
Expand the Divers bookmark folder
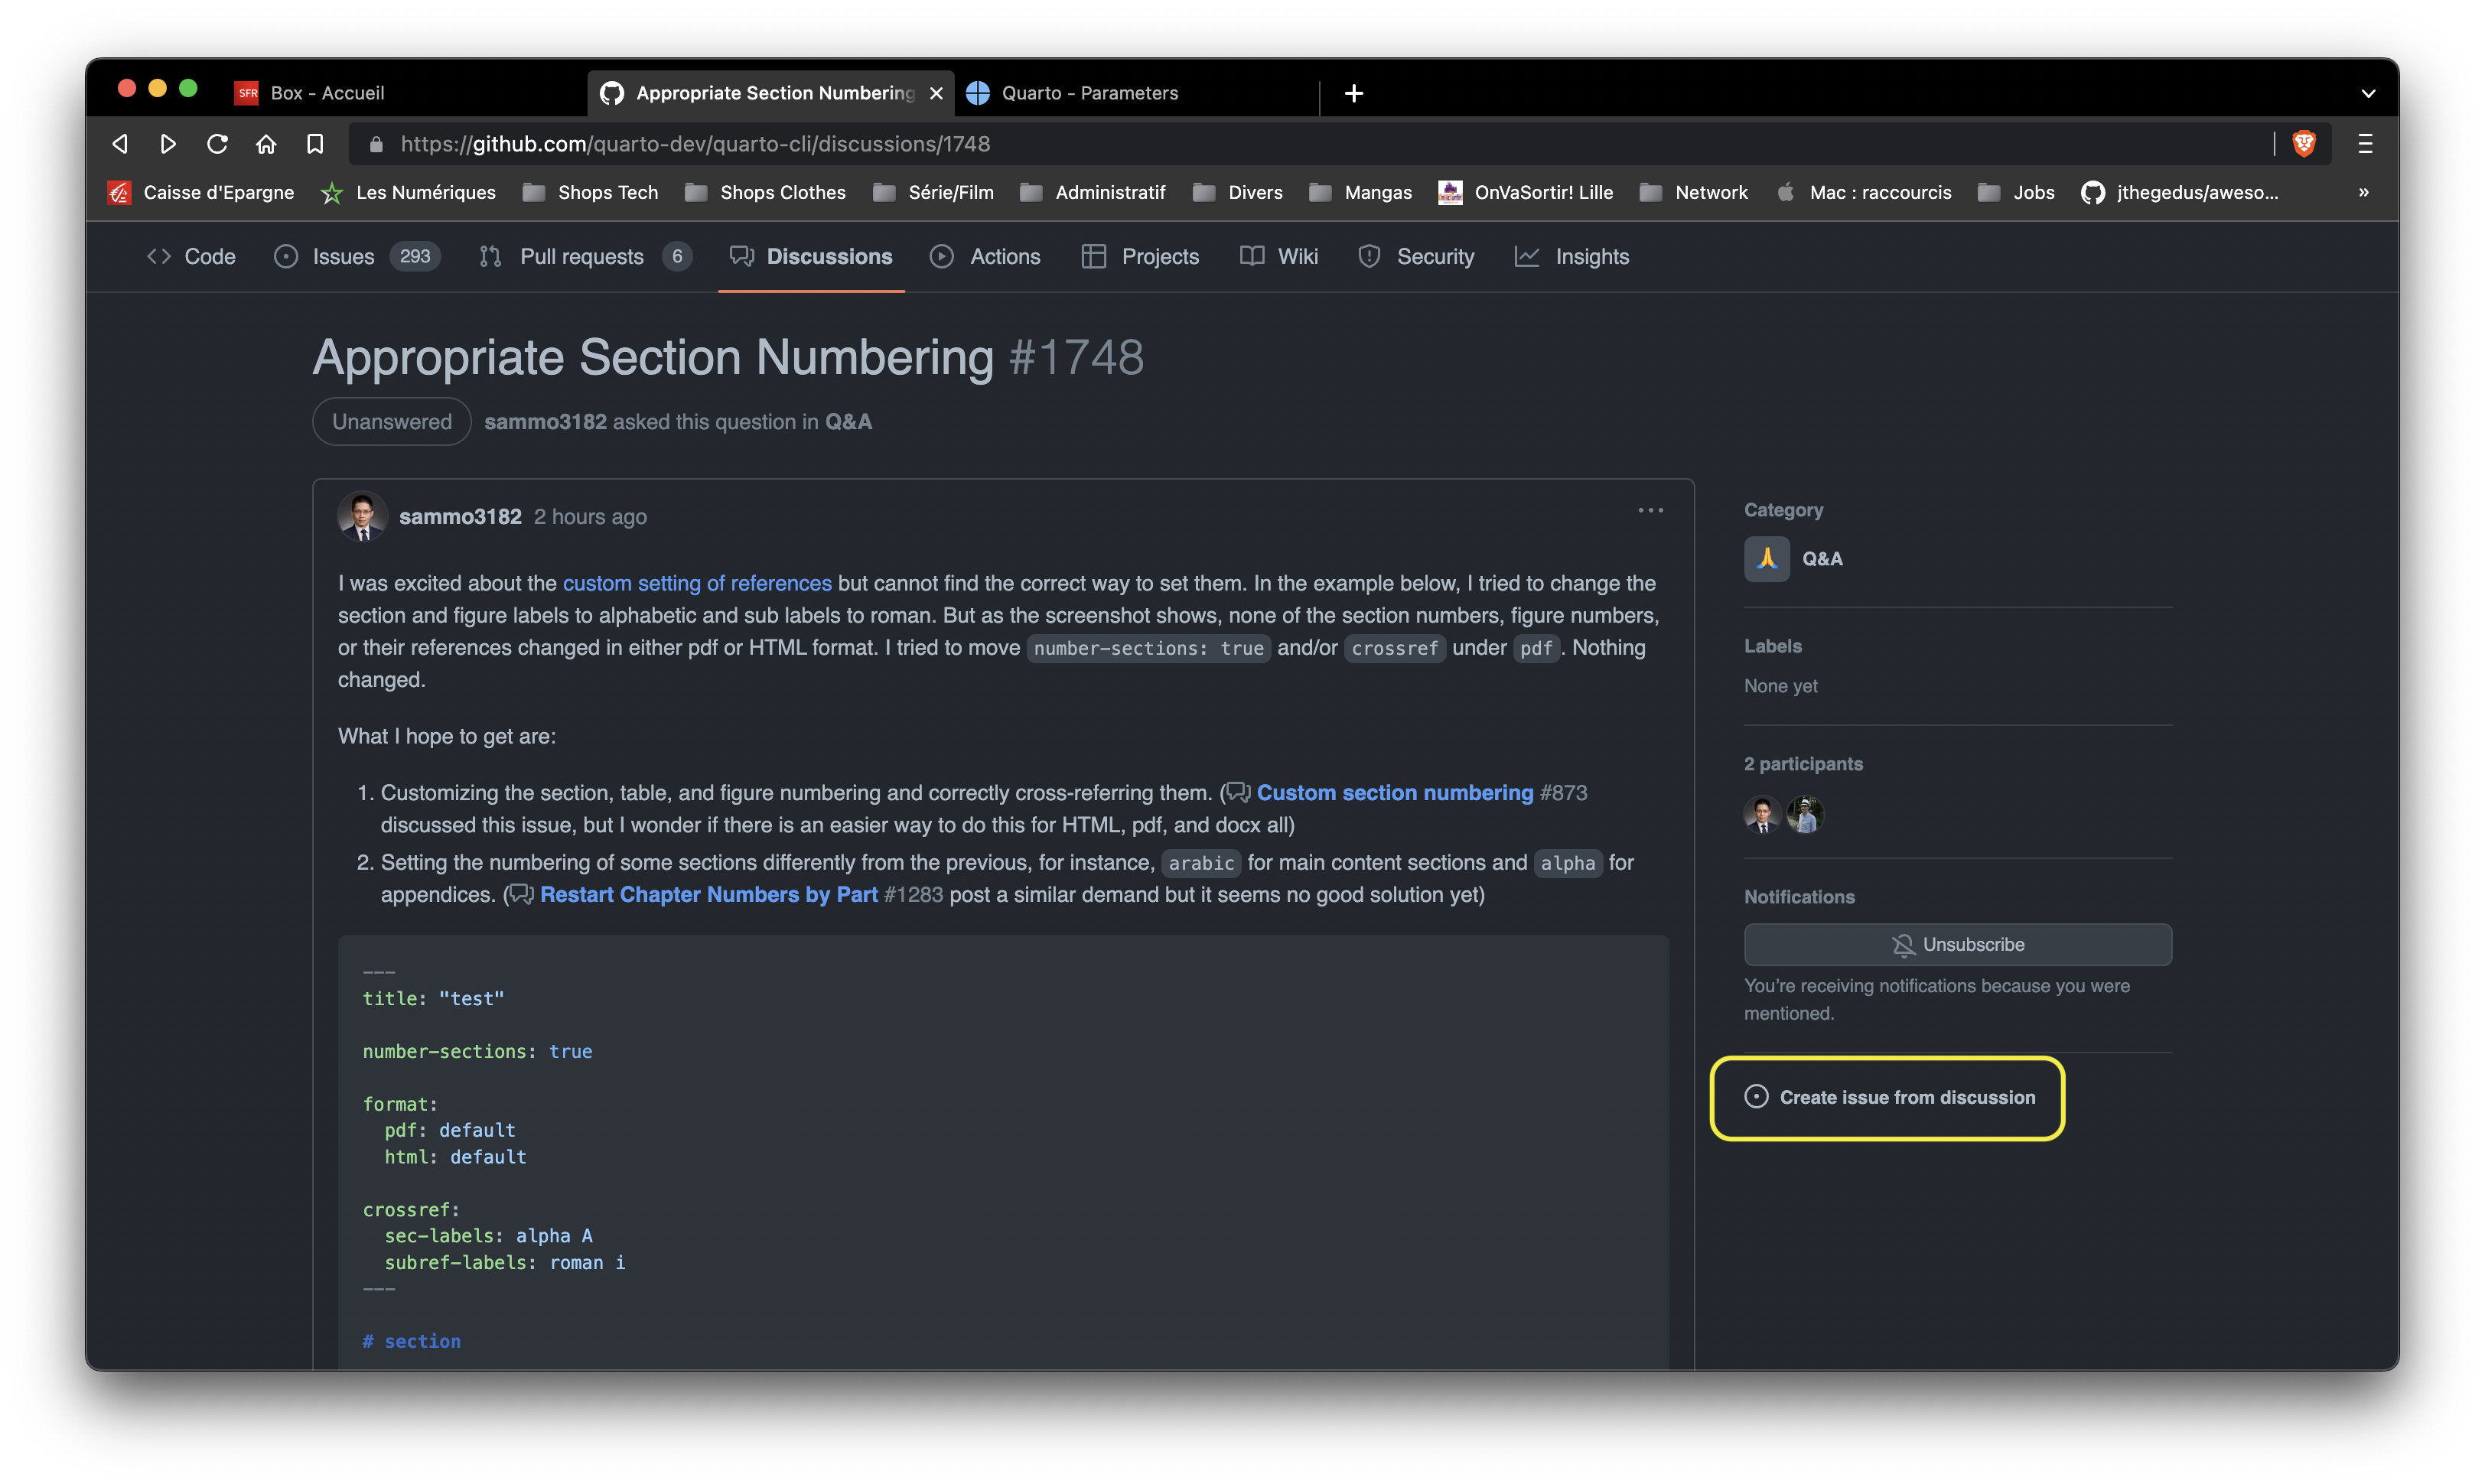(1237, 192)
